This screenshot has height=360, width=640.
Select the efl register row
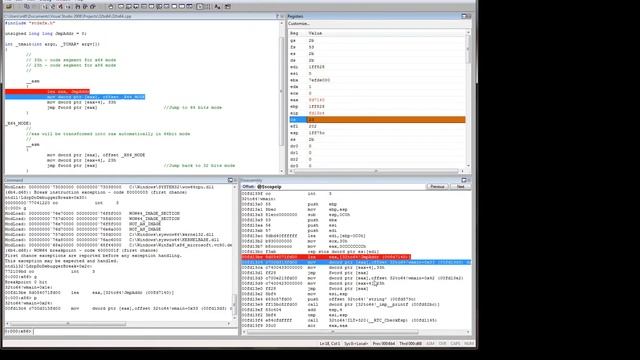377,127
